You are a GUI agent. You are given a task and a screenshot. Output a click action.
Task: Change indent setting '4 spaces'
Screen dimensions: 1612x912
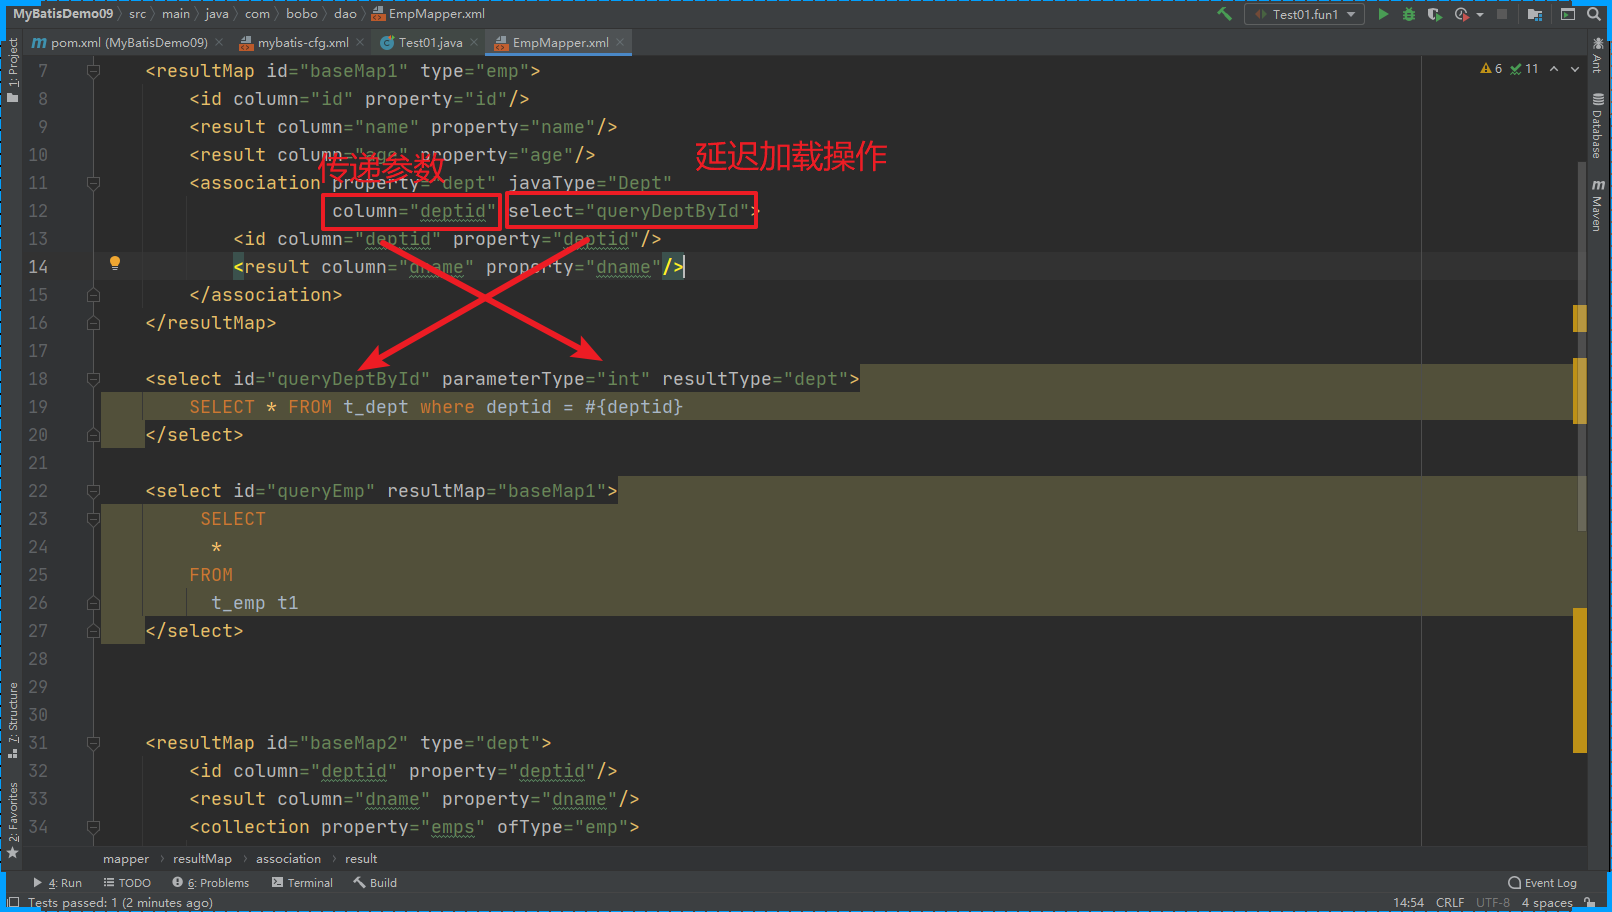coord(1547,902)
